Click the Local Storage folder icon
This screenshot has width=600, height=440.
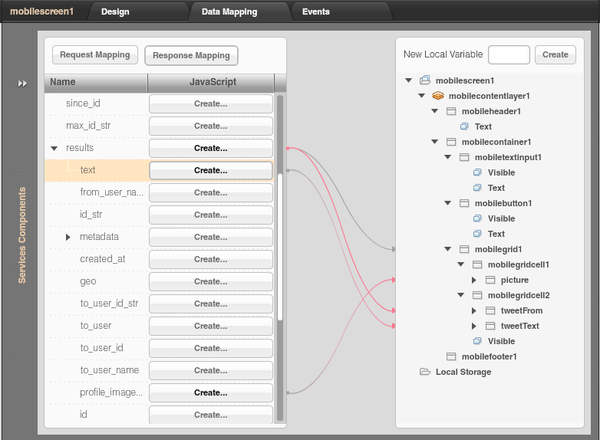coord(425,372)
